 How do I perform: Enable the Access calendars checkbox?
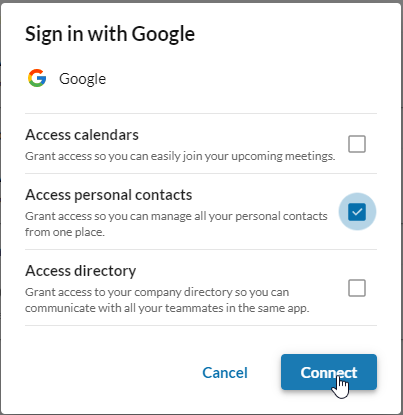357,144
